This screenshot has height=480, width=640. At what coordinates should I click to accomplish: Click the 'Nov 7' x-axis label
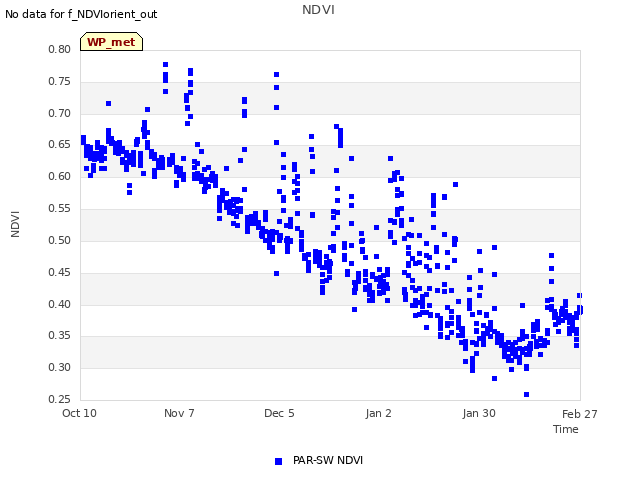[179, 413]
